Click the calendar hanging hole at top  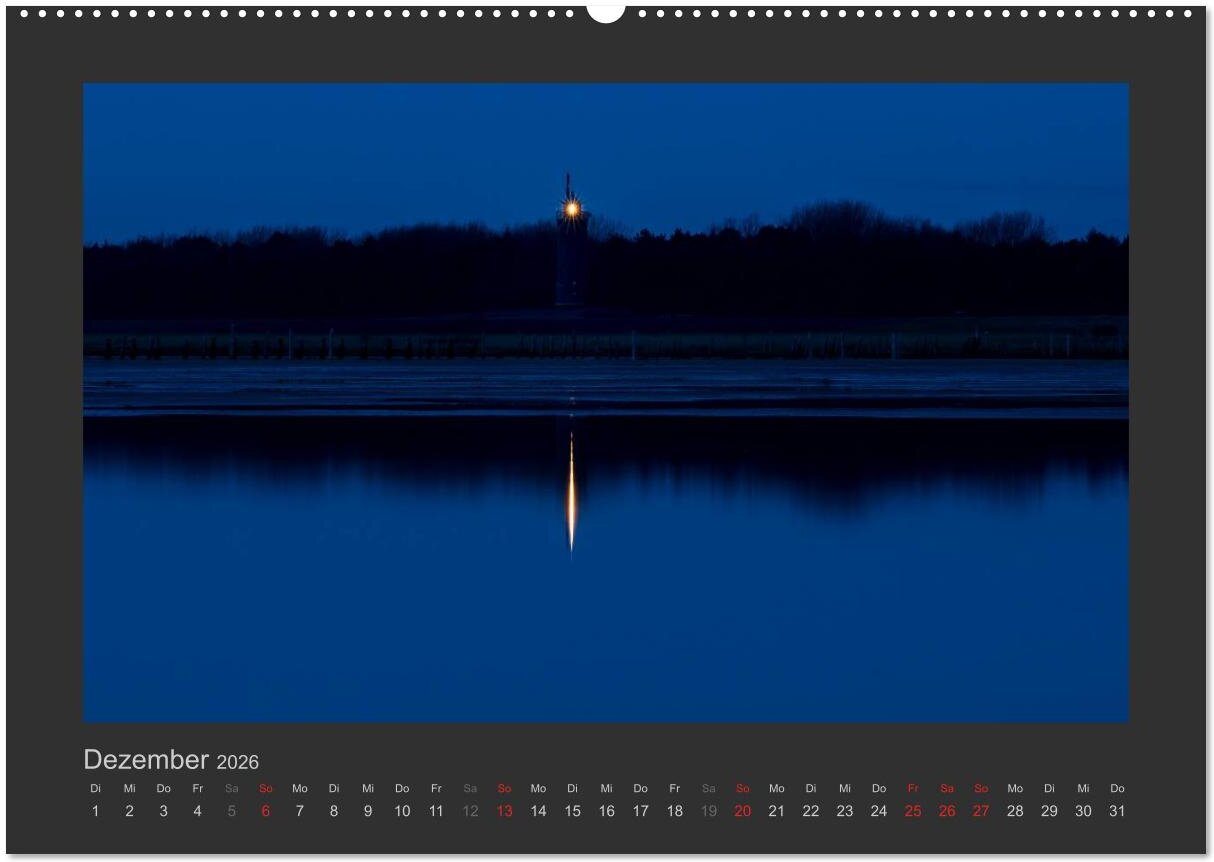(606, 11)
